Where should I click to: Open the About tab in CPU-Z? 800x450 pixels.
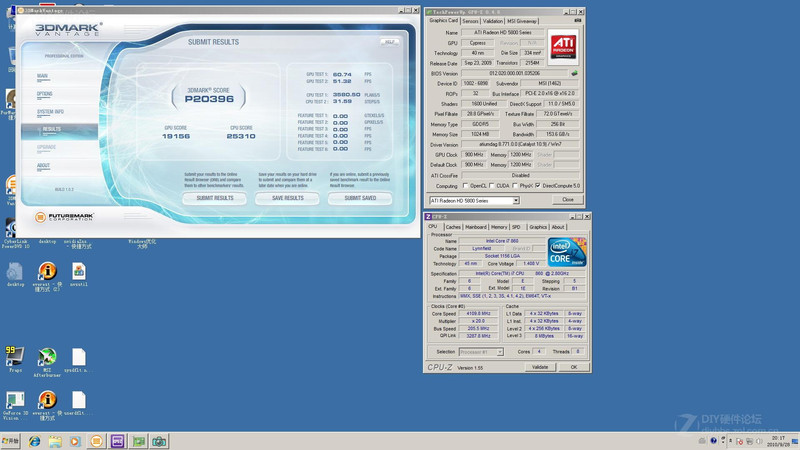(558, 227)
